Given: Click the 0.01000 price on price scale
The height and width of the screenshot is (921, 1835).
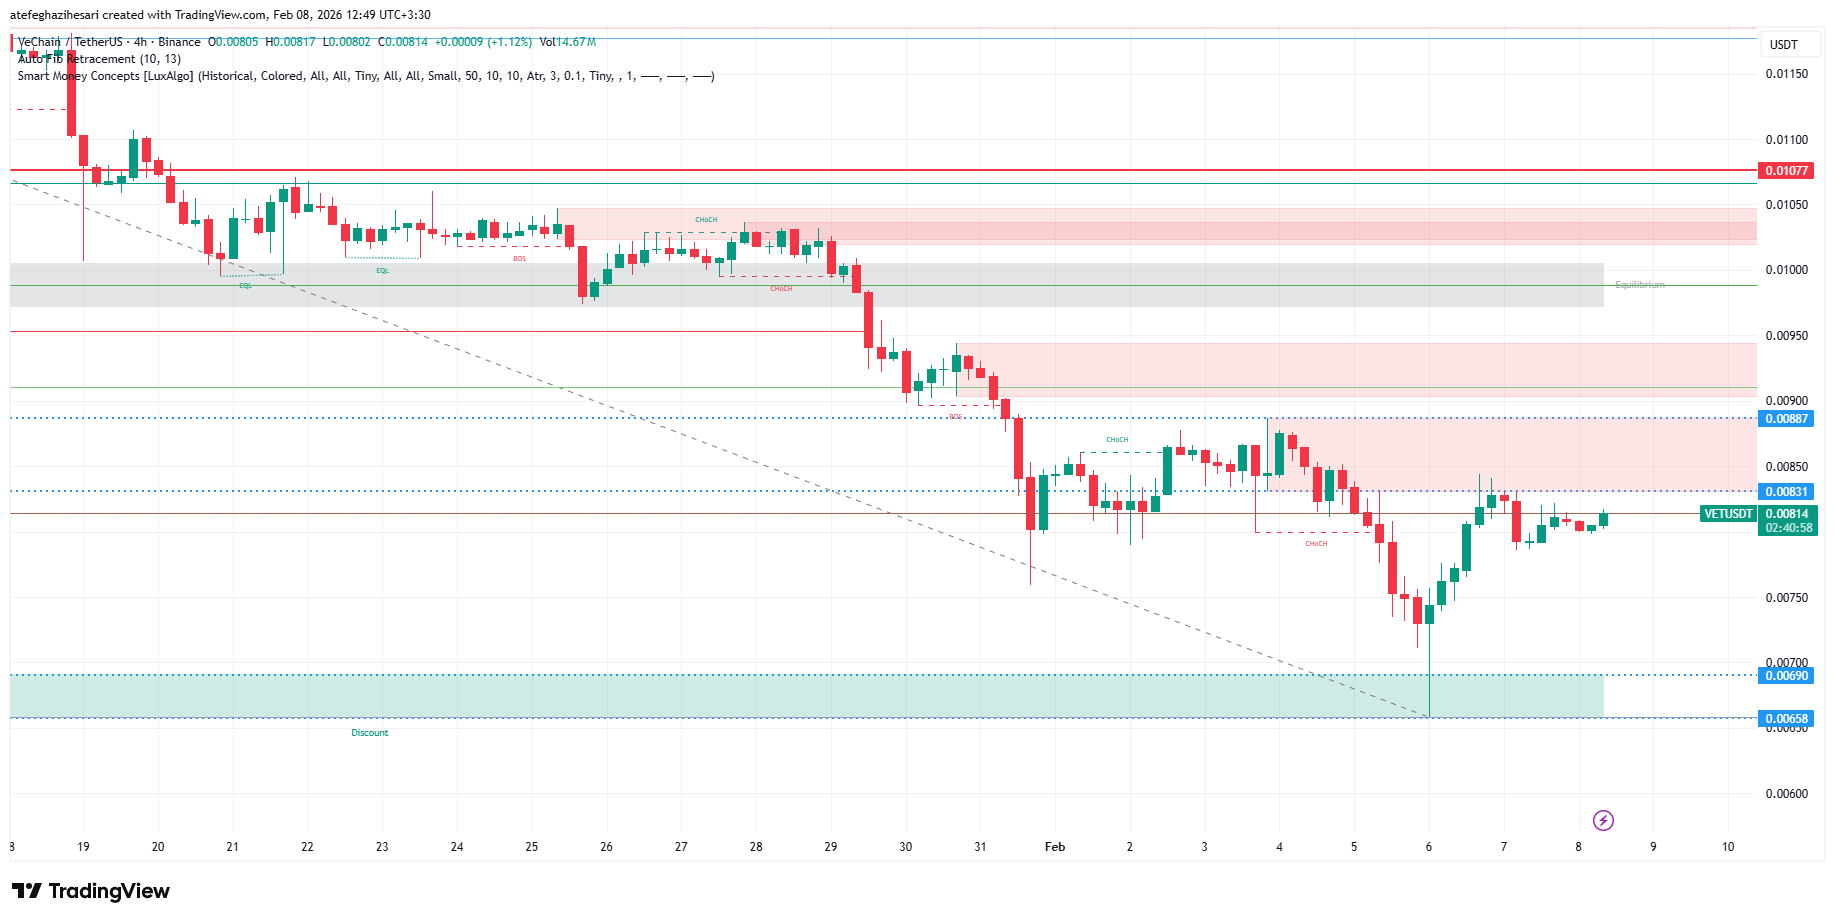Looking at the screenshot, I should (1786, 270).
